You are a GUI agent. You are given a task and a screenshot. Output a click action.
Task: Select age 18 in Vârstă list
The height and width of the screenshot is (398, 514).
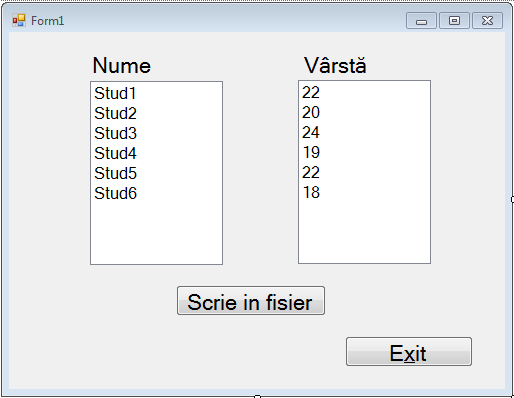pyautogui.click(x=364, y=192)
